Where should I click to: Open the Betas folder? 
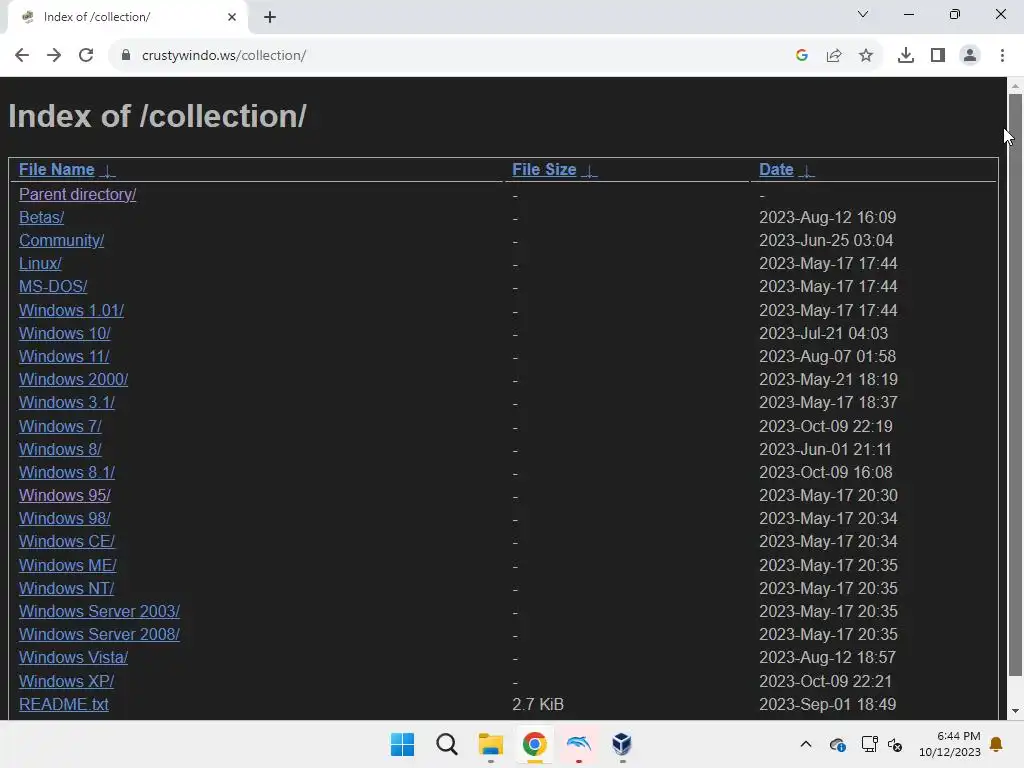pos(42,217)
